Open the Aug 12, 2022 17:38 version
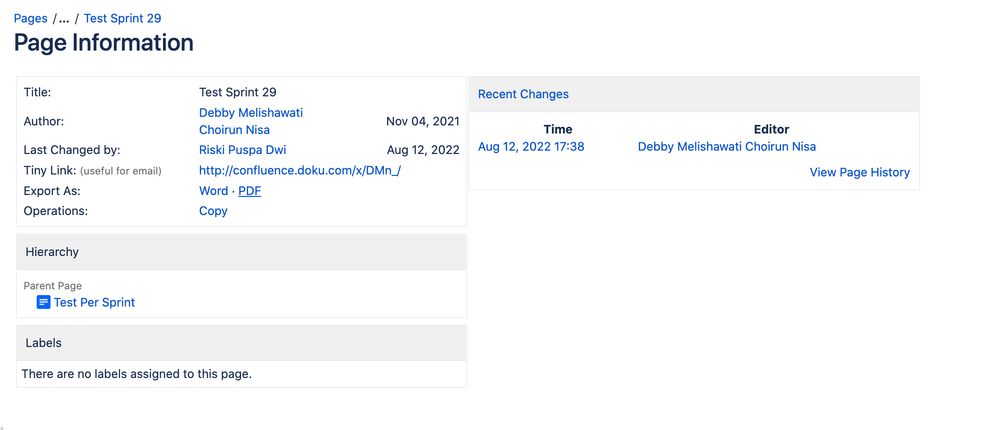Screen dimensions: 999x430 (x=531, y=147)
